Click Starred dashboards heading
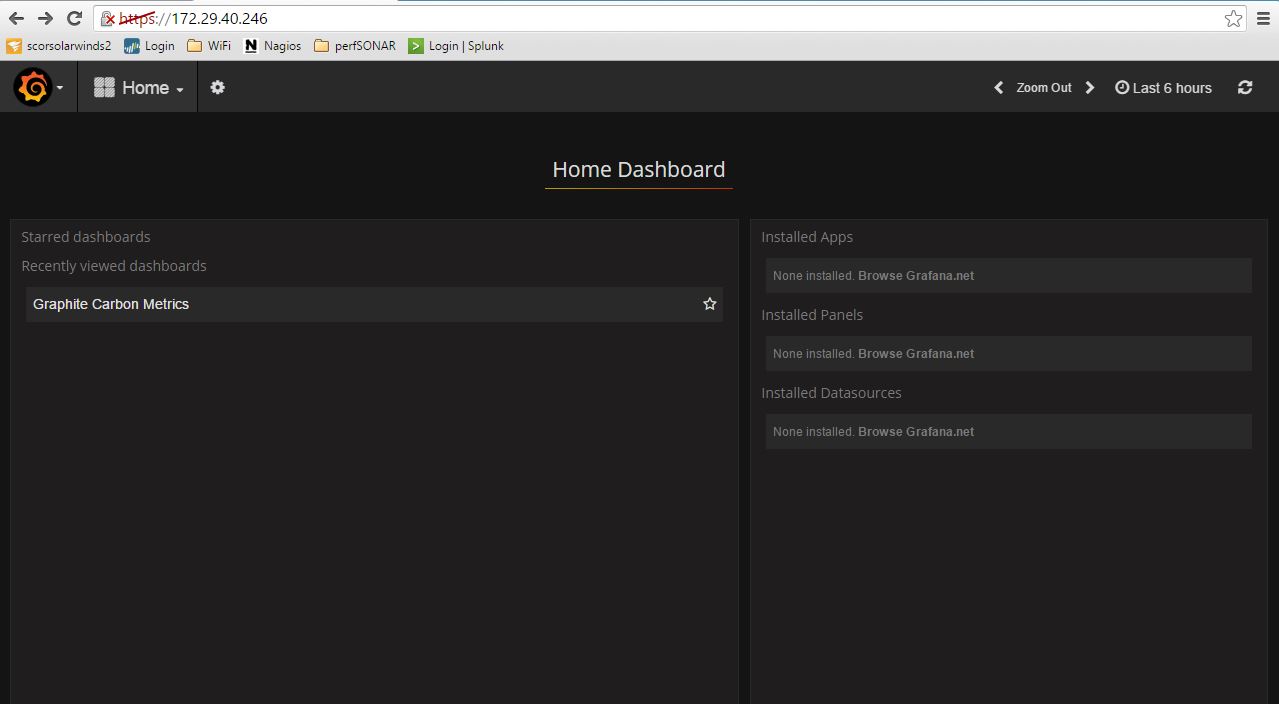Viewport: 1279px width, 704px height. click(86, 237)
